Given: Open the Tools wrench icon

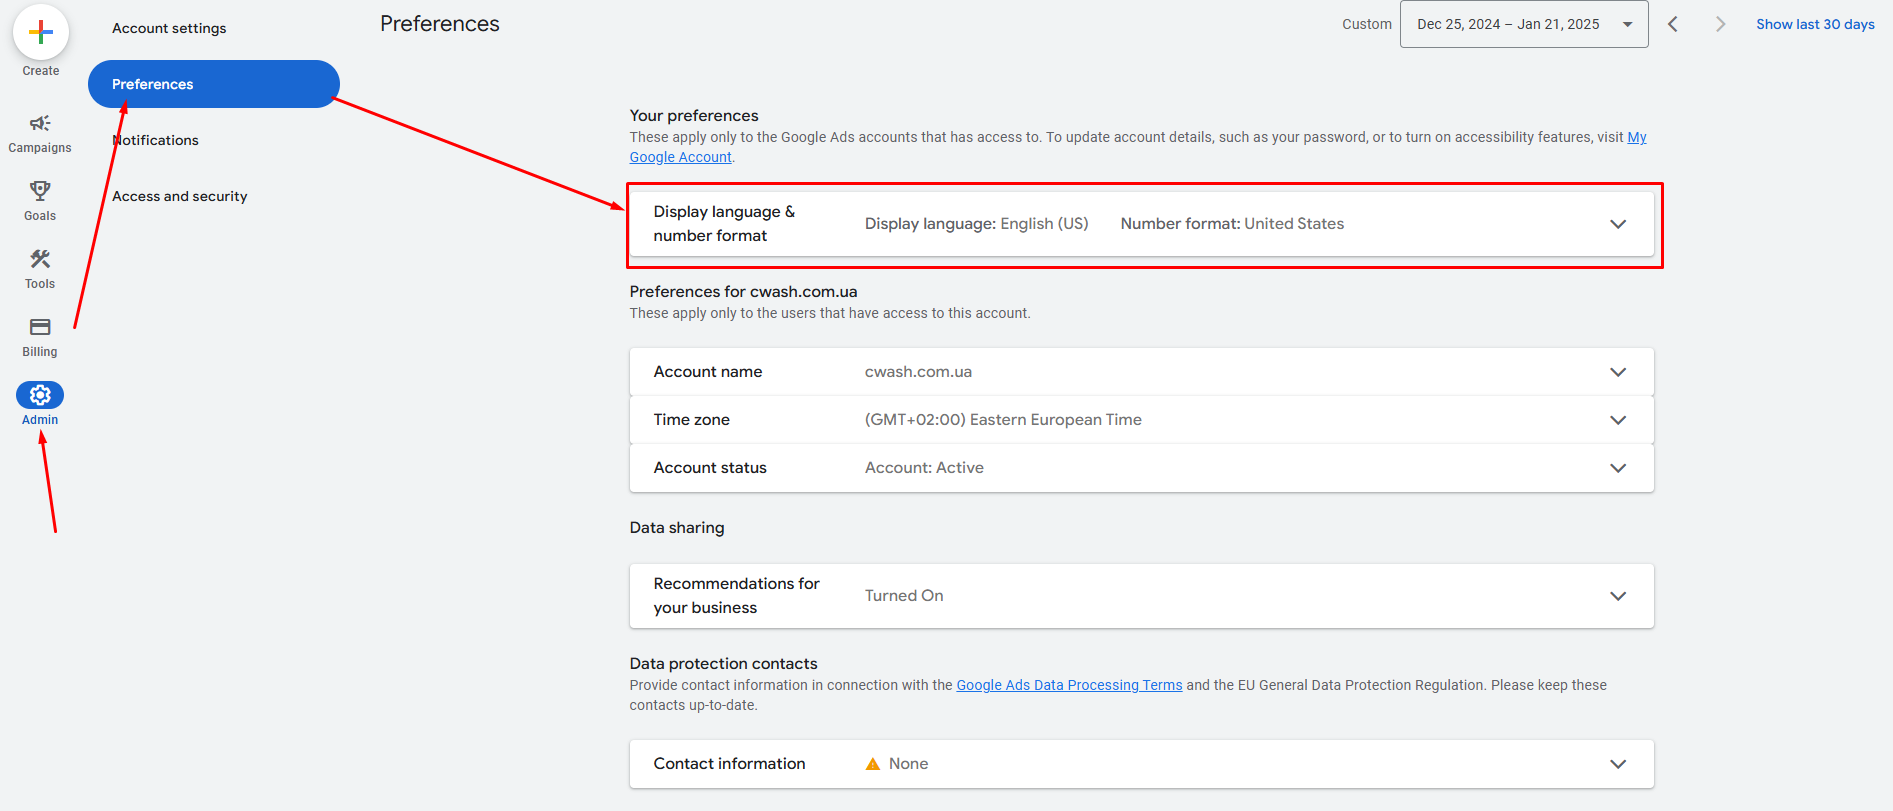Looking at the screenshot, I should [40, 259].
